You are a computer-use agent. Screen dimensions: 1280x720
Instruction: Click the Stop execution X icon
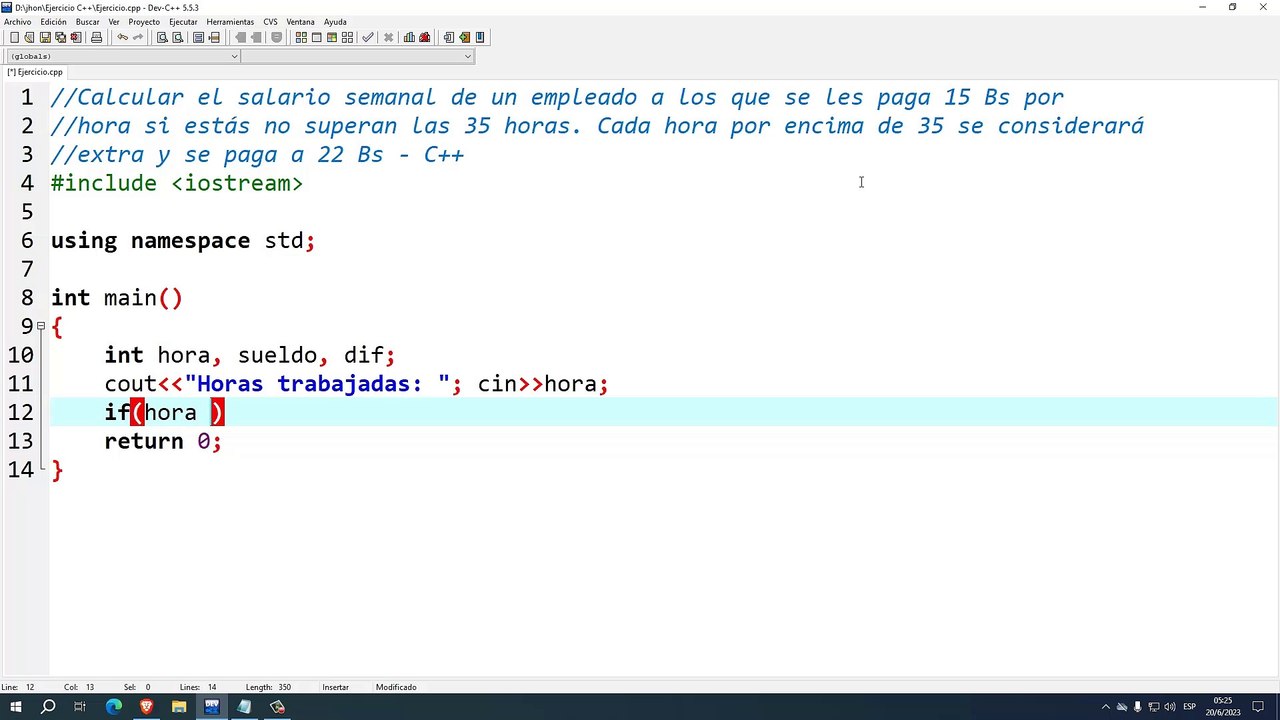point(388,37)
